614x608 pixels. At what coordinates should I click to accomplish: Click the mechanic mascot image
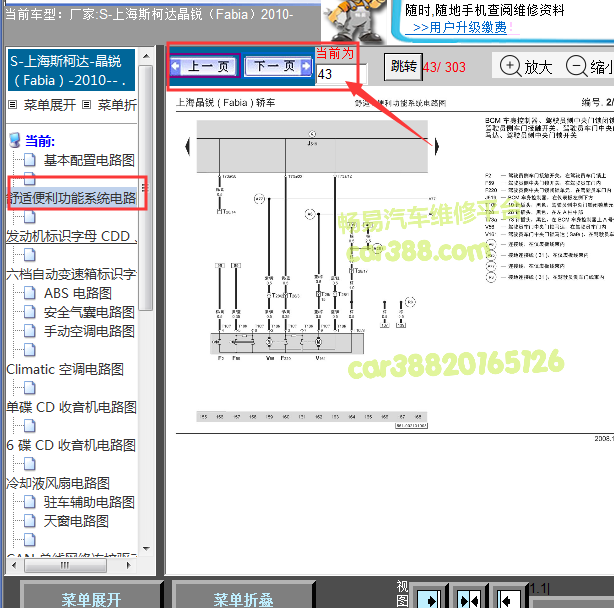point(356,21)
